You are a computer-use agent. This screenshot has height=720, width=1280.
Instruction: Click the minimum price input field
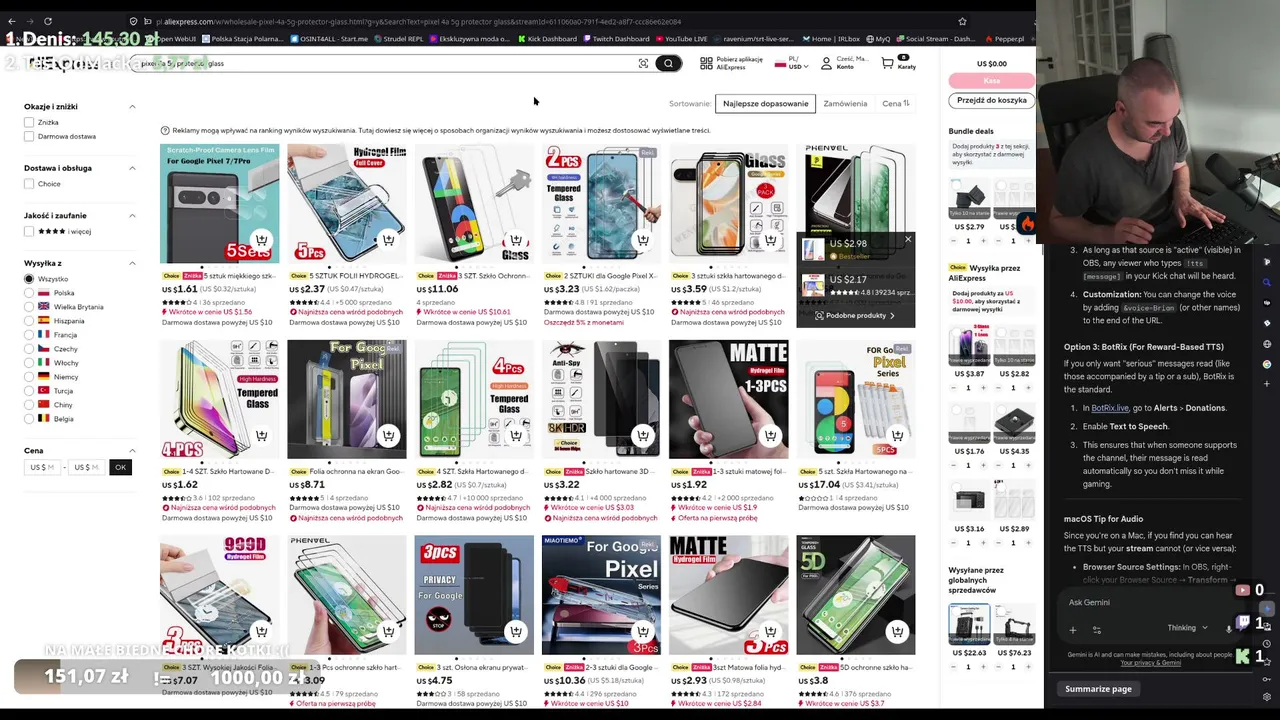tap(42, 467)
